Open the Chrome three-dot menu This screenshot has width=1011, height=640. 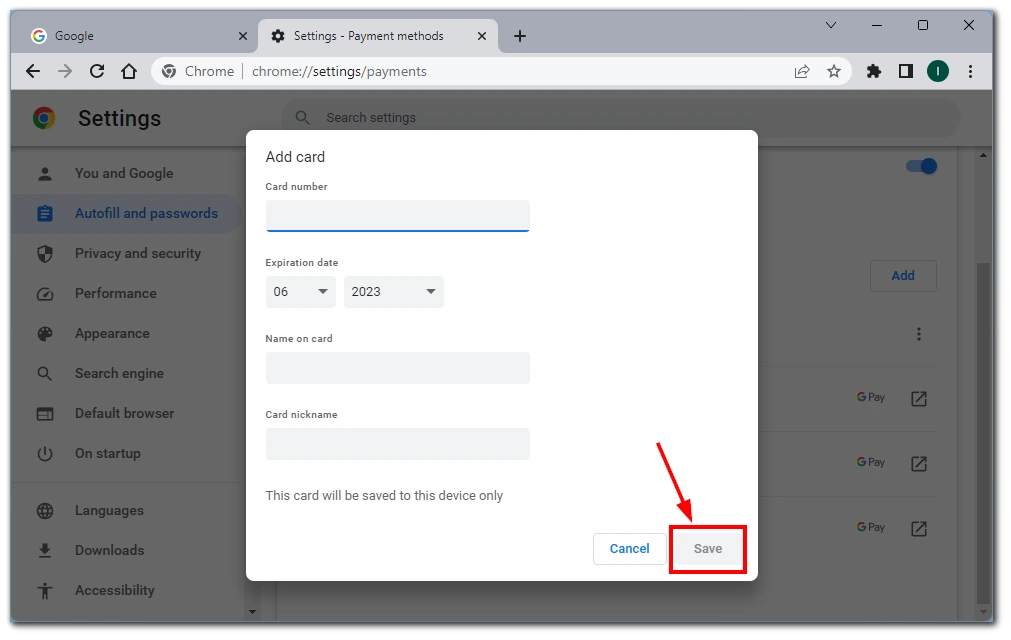pyautogui.click(x=970, y=72)
